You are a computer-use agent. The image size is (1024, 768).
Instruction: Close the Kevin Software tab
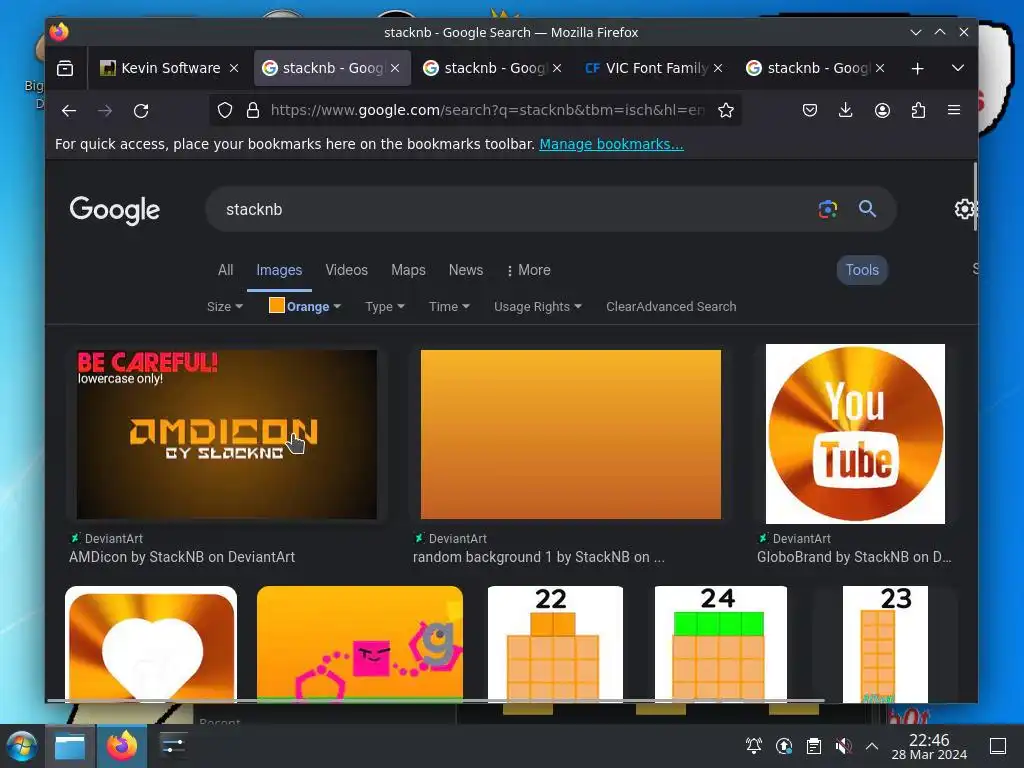pyautogui.click(x=234, y=68)
